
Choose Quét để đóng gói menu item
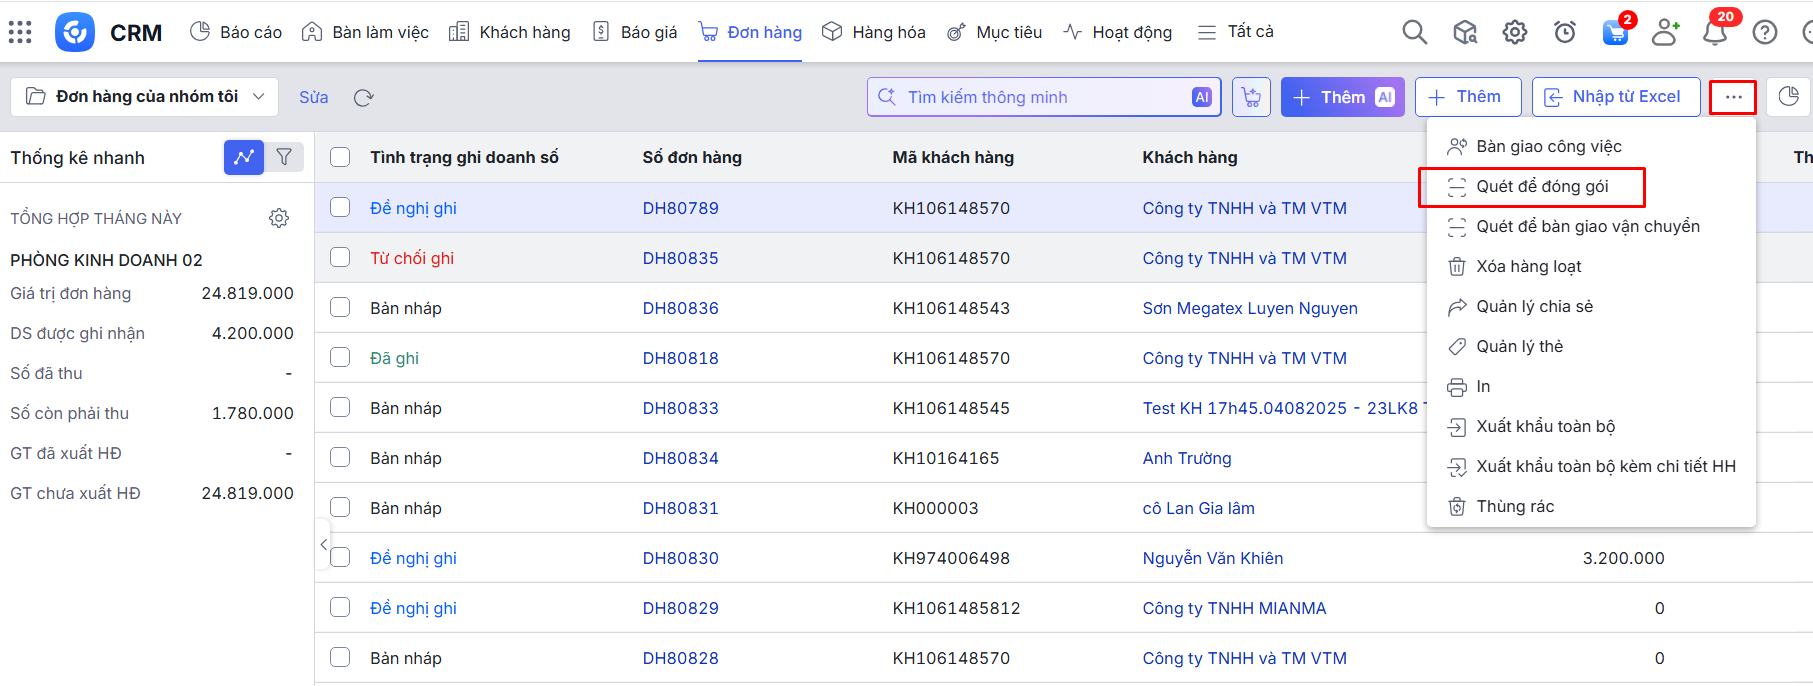[x=1541, y=187]
